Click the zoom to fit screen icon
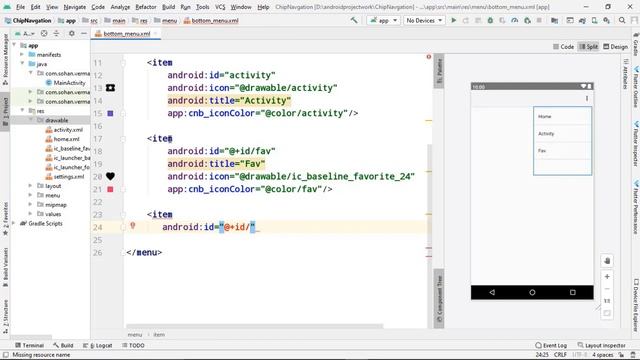The width and height of the screenshot is (640, 360). click(607, 313)
